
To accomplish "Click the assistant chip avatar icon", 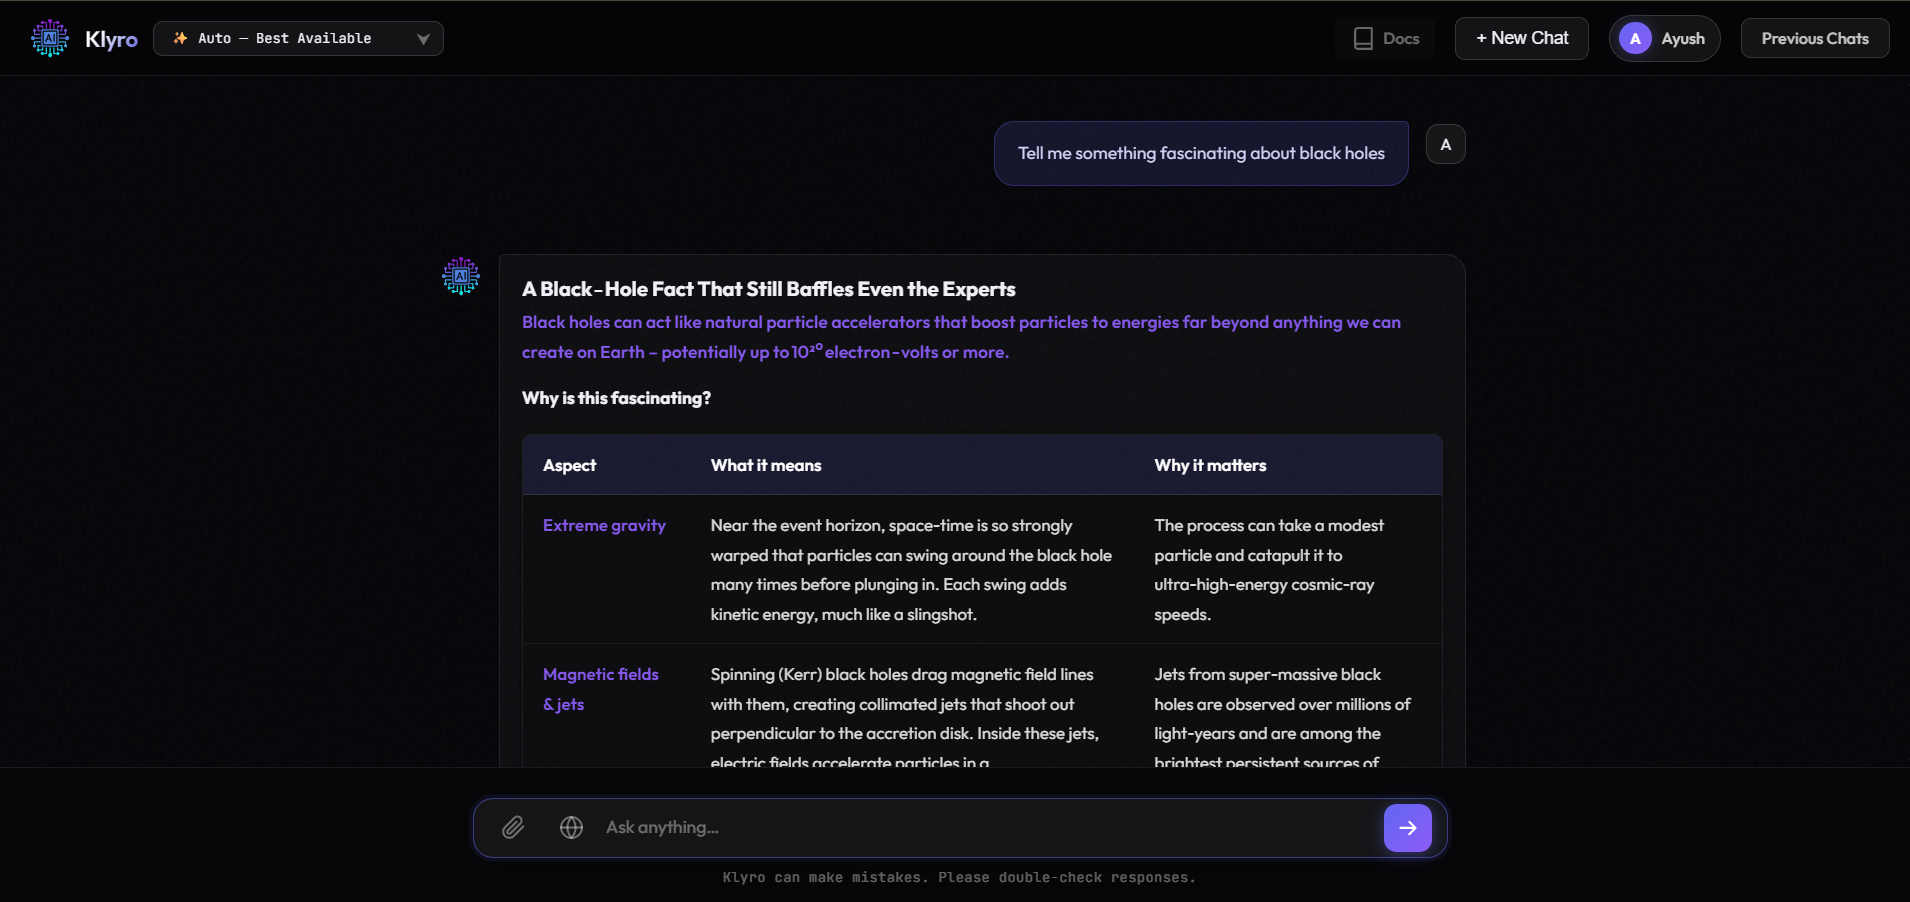I will 461,276.
